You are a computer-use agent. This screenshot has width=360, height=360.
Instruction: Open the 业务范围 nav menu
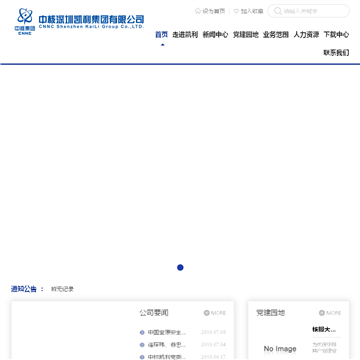[276, 34]
